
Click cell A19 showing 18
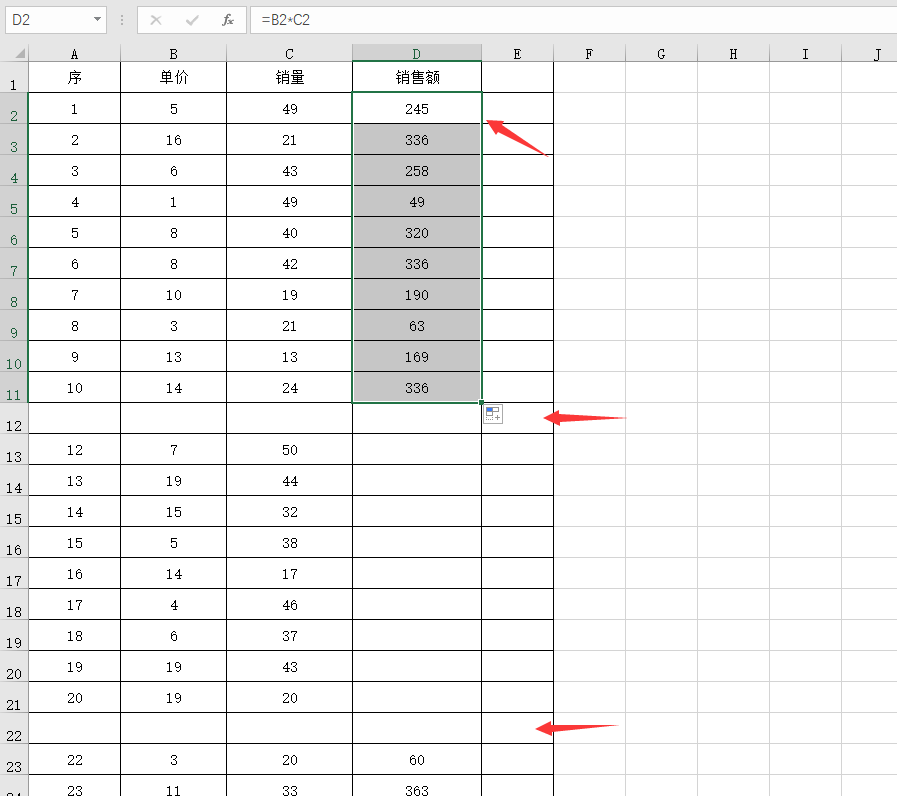74,636
